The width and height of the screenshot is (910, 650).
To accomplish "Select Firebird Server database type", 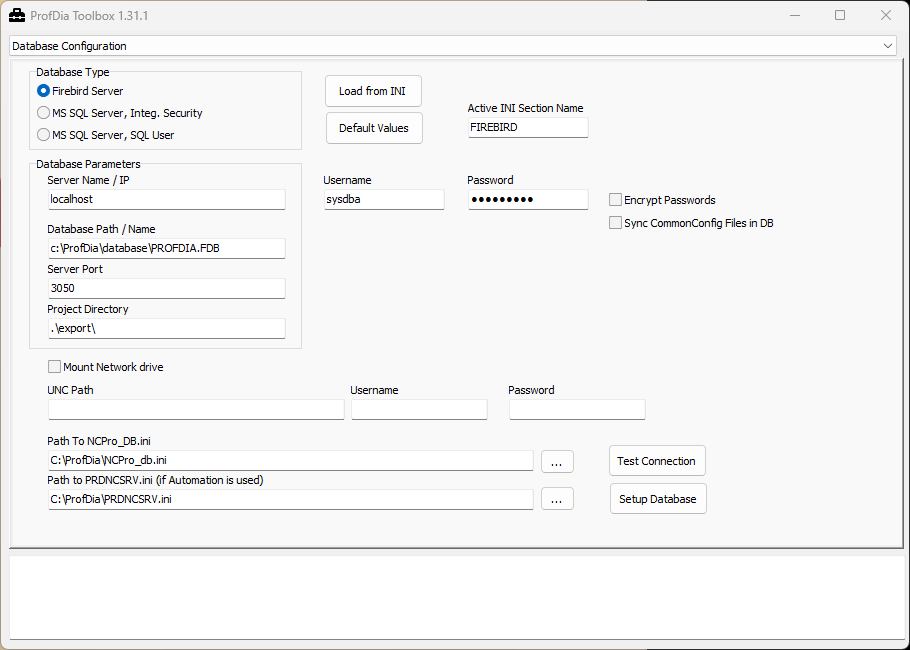I will coord(44,91).
